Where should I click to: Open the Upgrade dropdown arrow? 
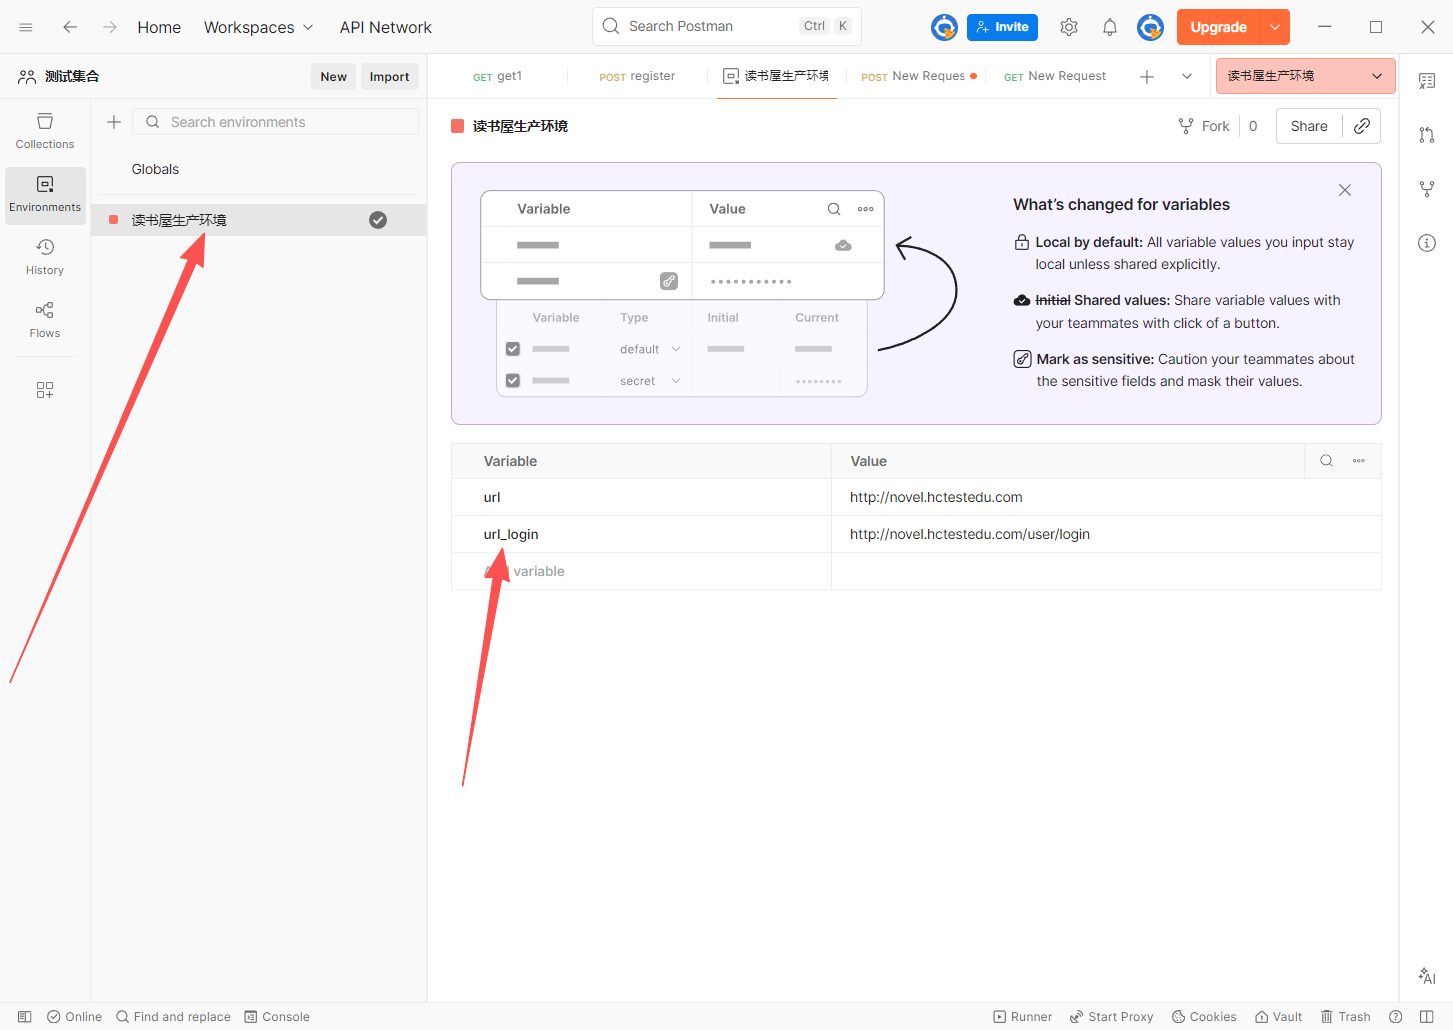[x=1275, y=27]
